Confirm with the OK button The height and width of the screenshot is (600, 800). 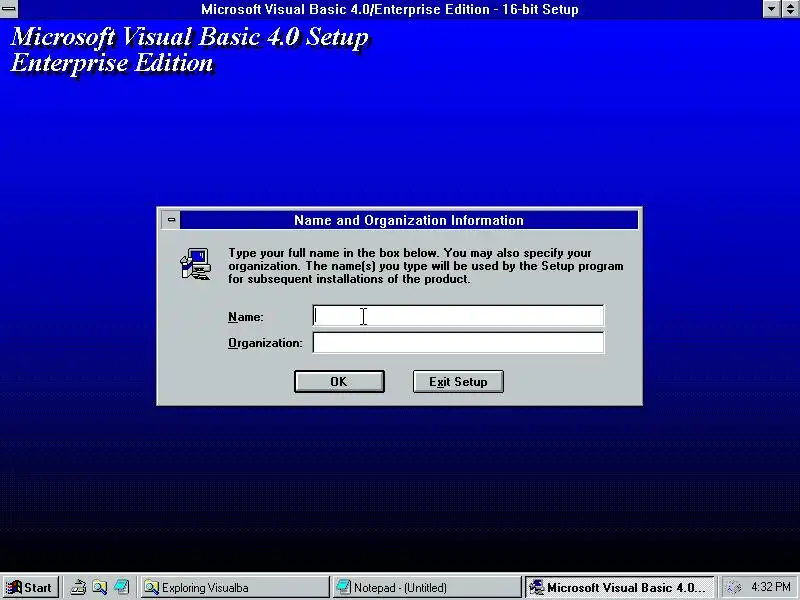(339, 382)
